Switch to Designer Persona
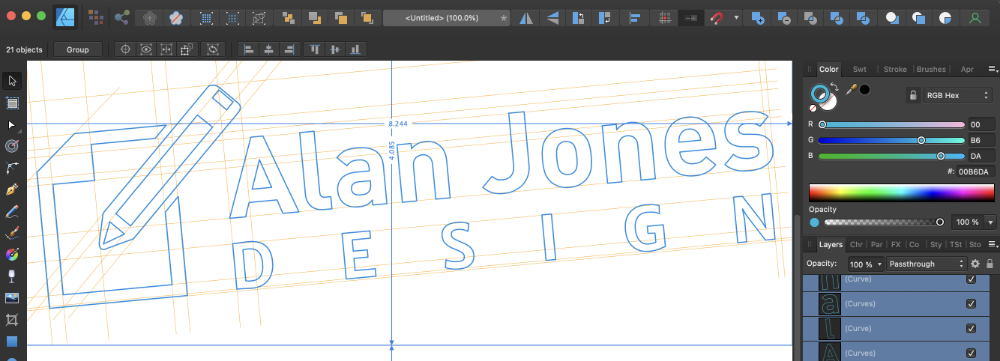The image size is (1000, 361). (x=65, y=17)
